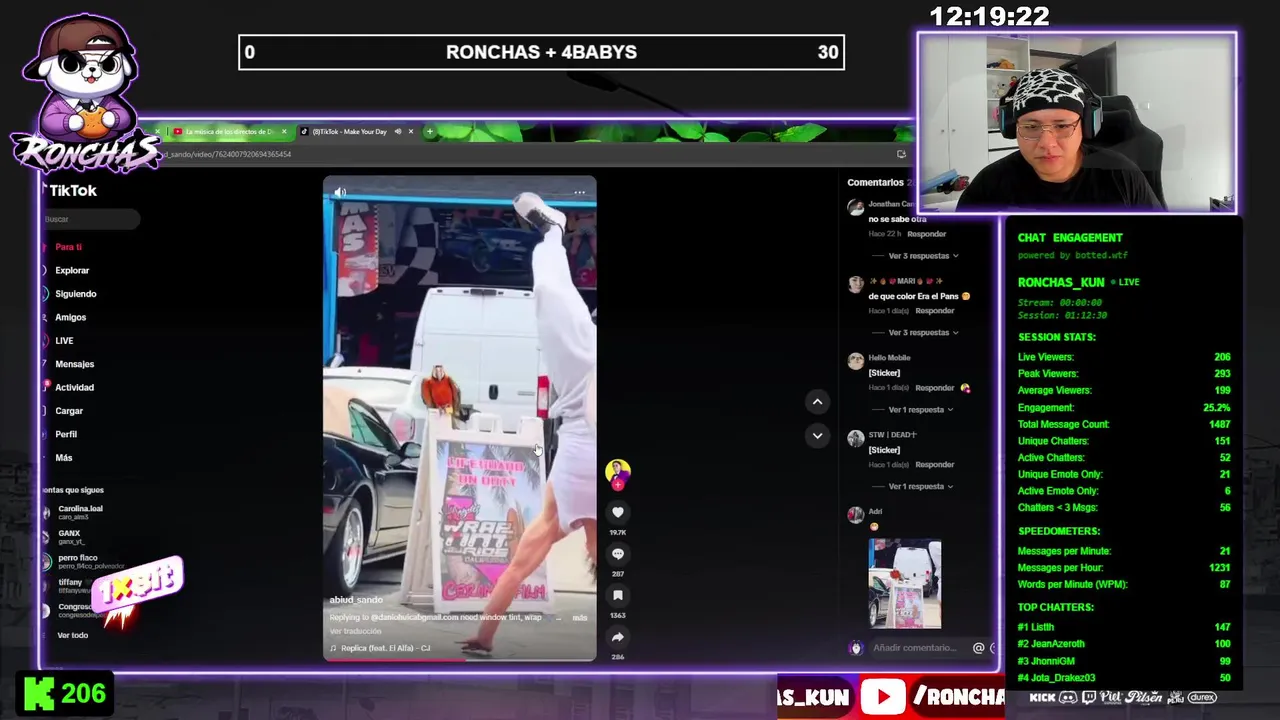Mute the TikTok tab via its speaker icon

click(x=398, y=131)
